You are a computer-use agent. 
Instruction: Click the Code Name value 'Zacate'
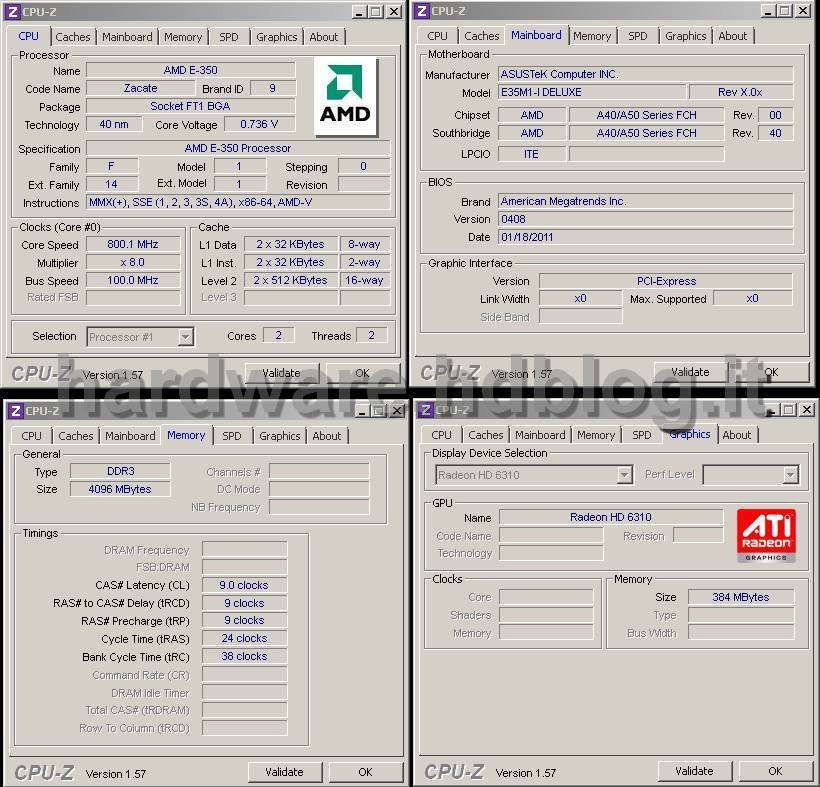point(140,88)
